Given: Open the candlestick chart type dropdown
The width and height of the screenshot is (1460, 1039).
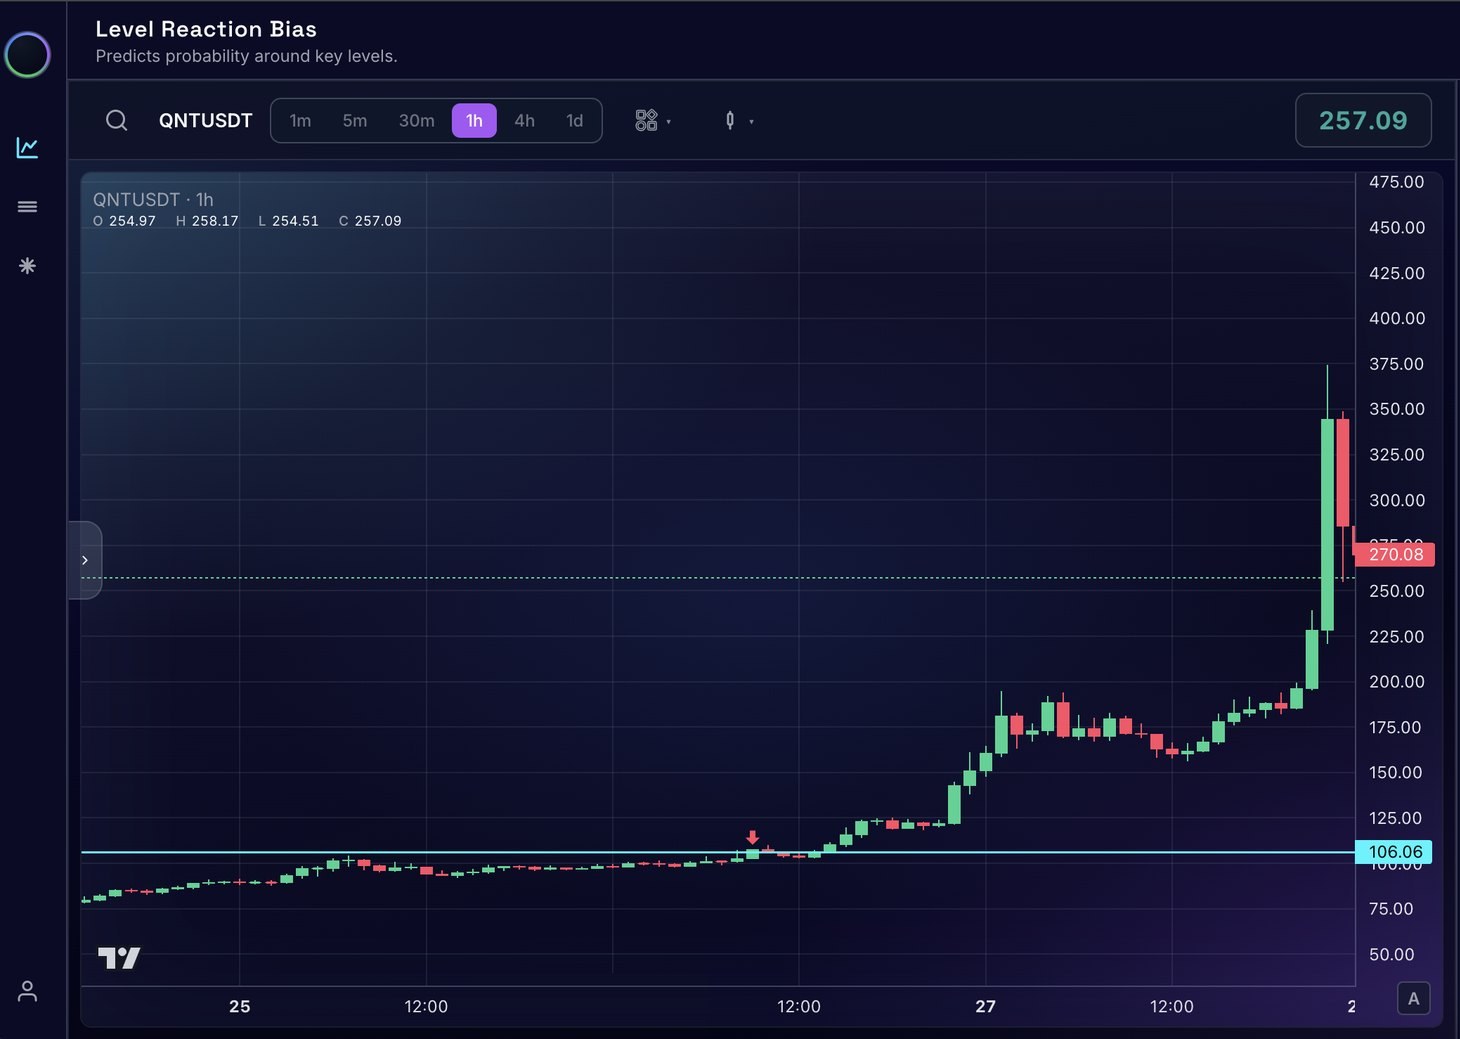Looking at the screenshot, I should (738, 121).
